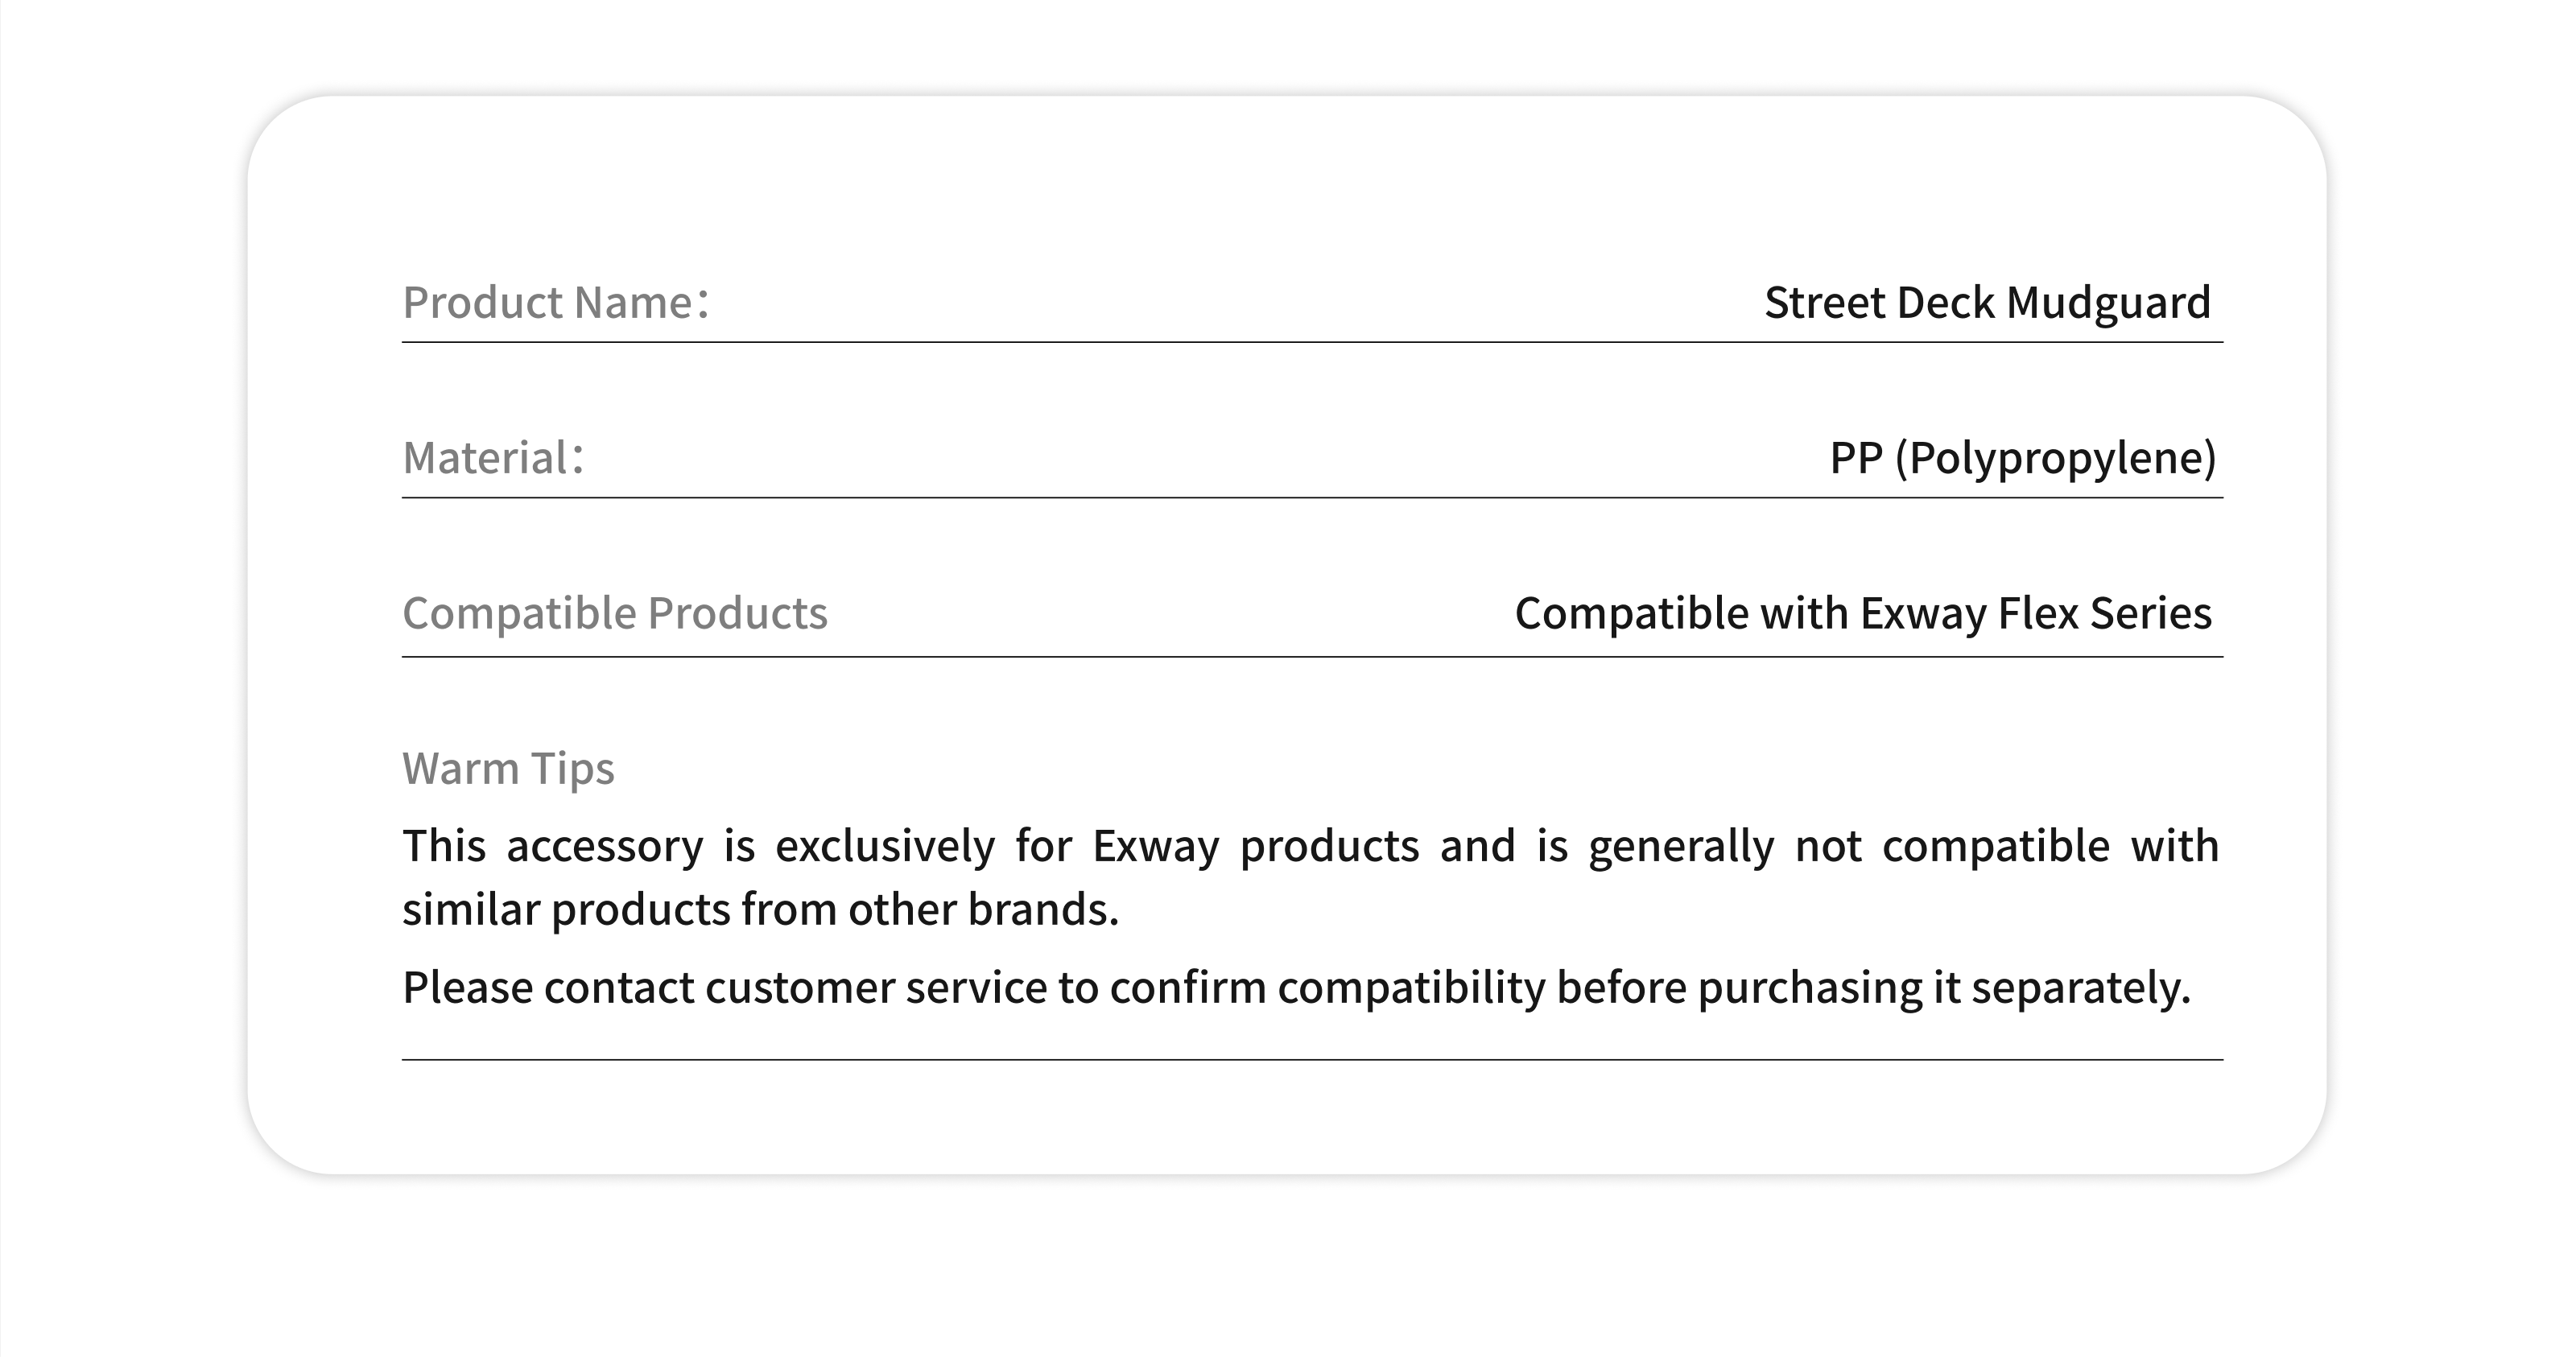
Task: Click the word 'exclusively' in the tips paragraph
Action: point(884,846)
